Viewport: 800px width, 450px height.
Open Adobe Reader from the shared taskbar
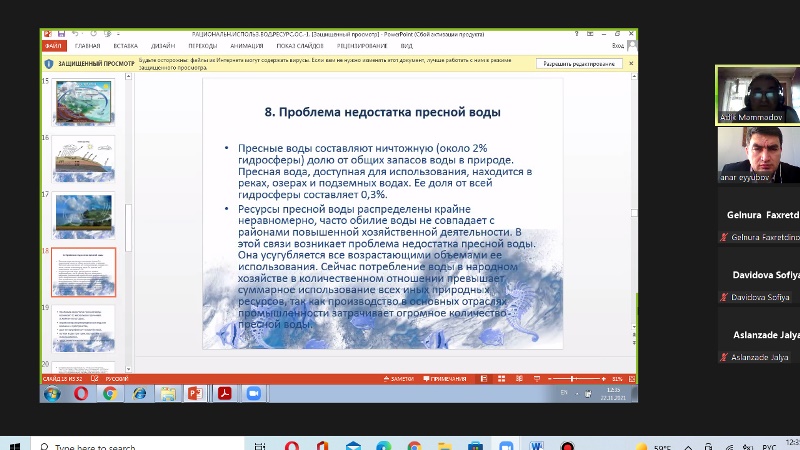click(x=225, y=393)
